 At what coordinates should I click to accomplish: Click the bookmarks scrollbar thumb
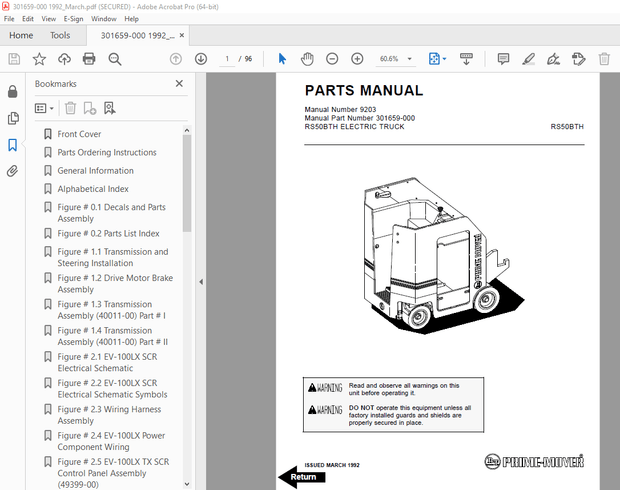point(187,183)
